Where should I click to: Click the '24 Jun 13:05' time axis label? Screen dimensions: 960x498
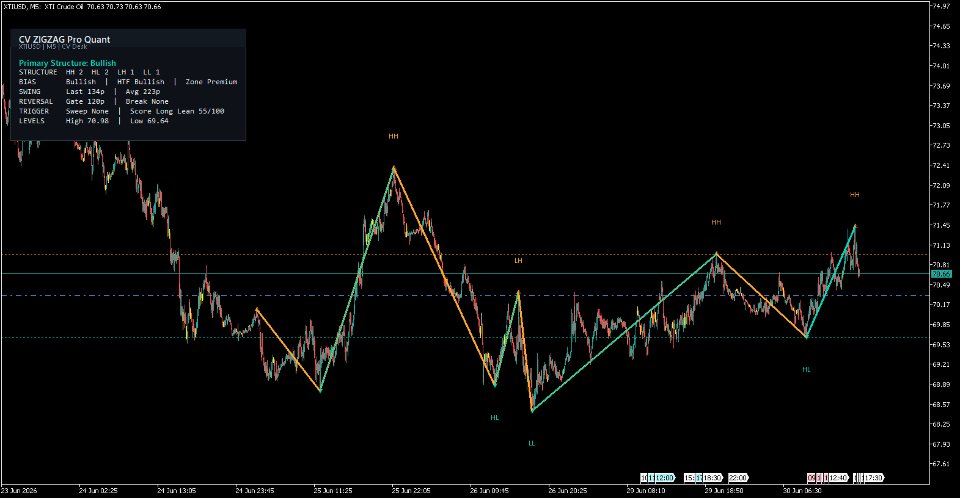coord(176,491)
